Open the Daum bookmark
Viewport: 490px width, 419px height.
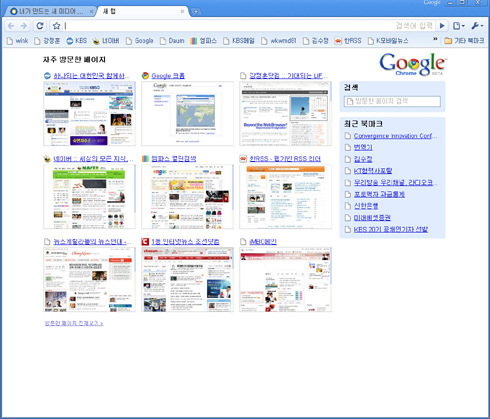coord(172,41)
